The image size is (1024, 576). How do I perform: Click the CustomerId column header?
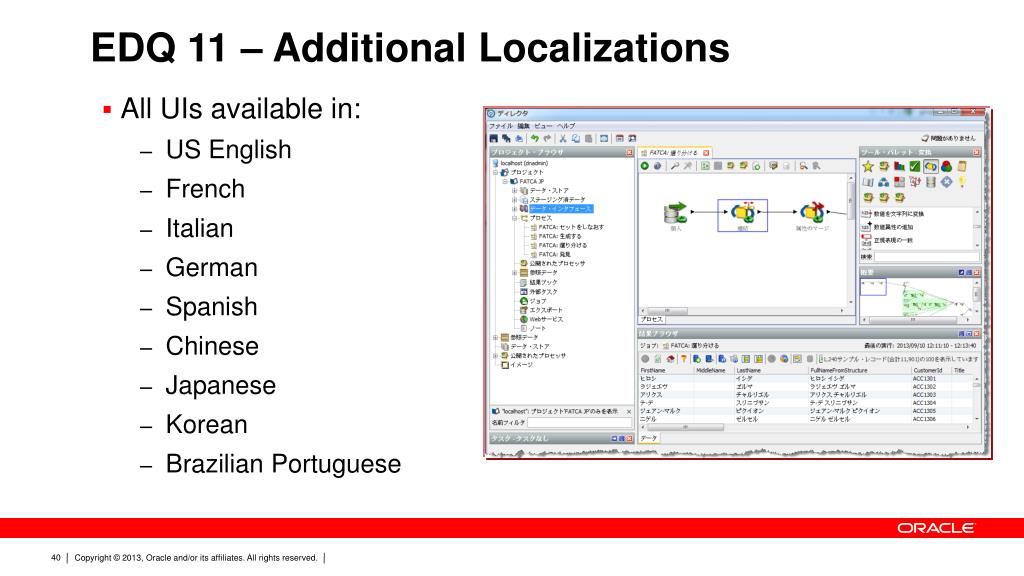(930, 370)
